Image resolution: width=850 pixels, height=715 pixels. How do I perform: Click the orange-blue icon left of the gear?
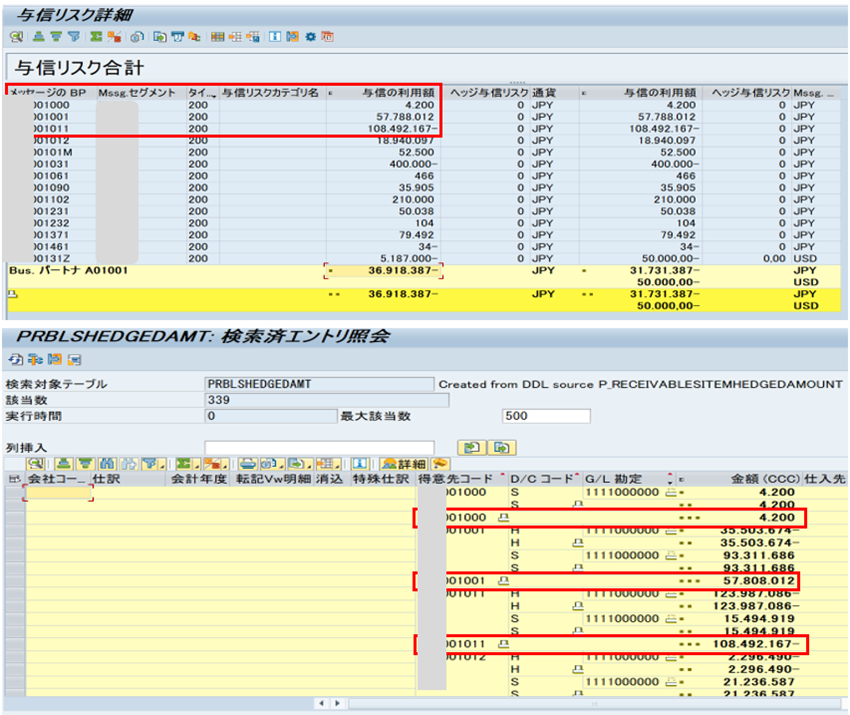click(292, 37)
